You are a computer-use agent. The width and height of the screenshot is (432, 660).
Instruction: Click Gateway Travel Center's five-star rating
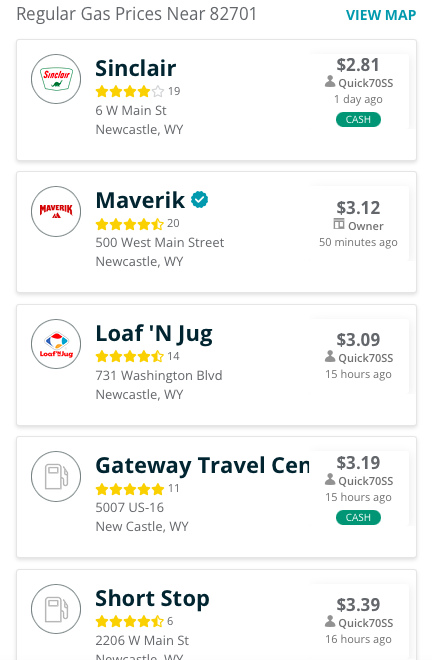point(130,489)
